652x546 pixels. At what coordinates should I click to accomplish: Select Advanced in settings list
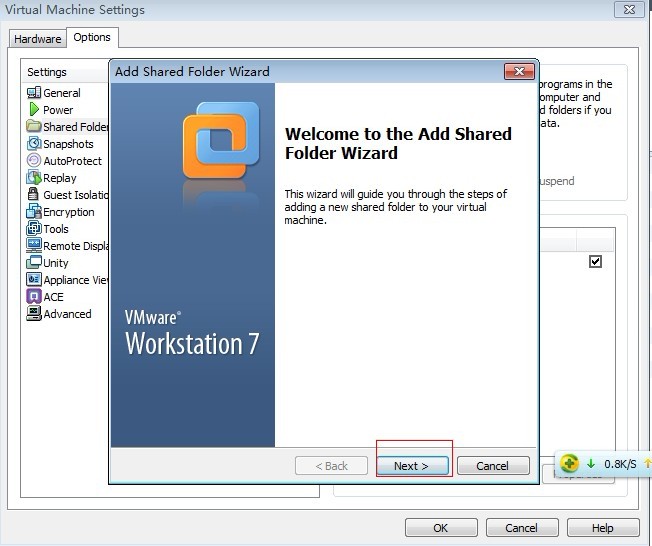coord(67,314)
